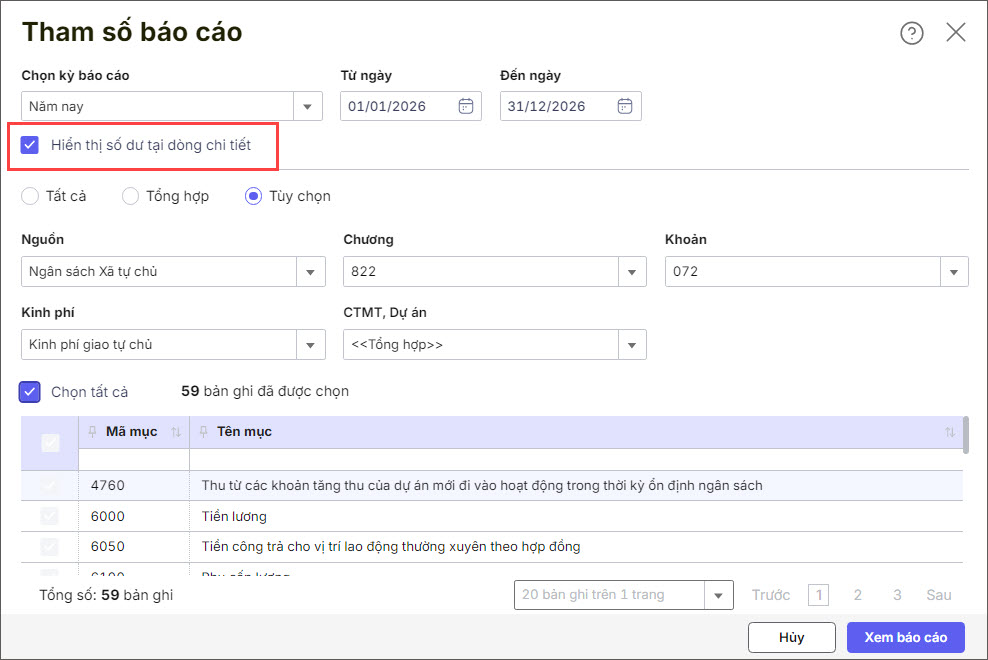The width and height of the screenshot is (988, 660).
Task: Open the help question mark icon
Action: 911,33
